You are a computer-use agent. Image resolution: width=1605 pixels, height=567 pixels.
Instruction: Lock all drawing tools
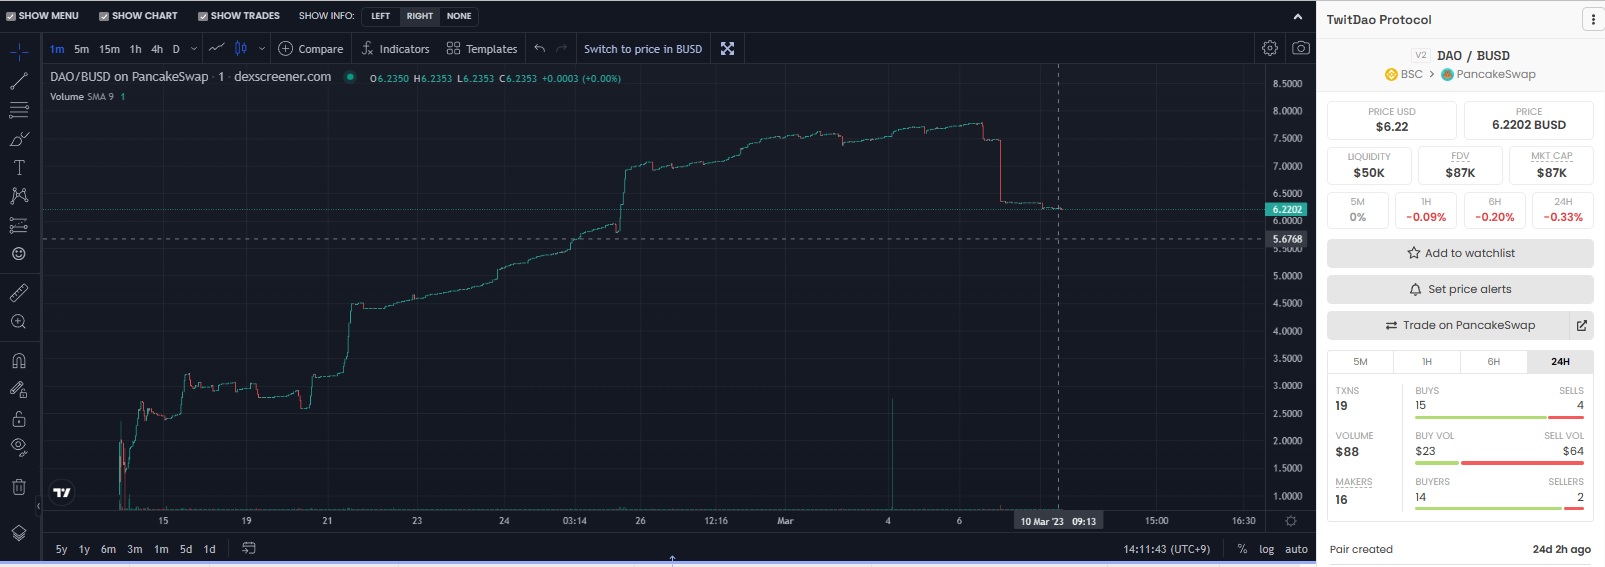tap(19, 419)
